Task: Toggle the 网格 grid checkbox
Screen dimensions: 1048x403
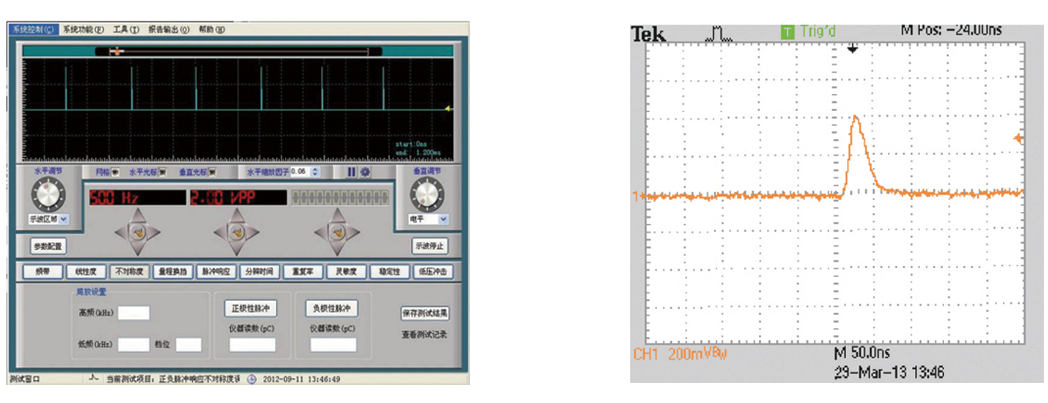Action: pyautogui.click(x=114, y=172)
